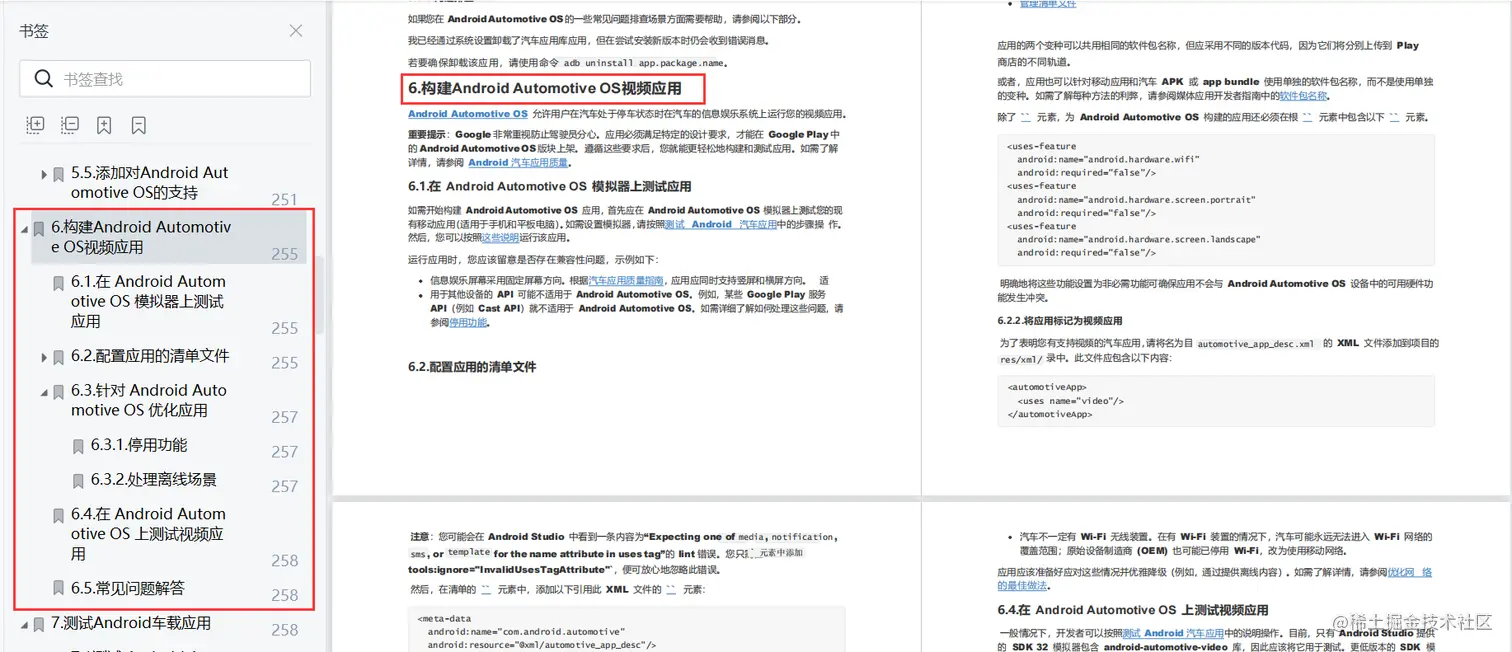1512x652 pixels.
Task: Click the bookmark panel vertical scrollbar
Action: pyautogui.click(x=320, y=295)
